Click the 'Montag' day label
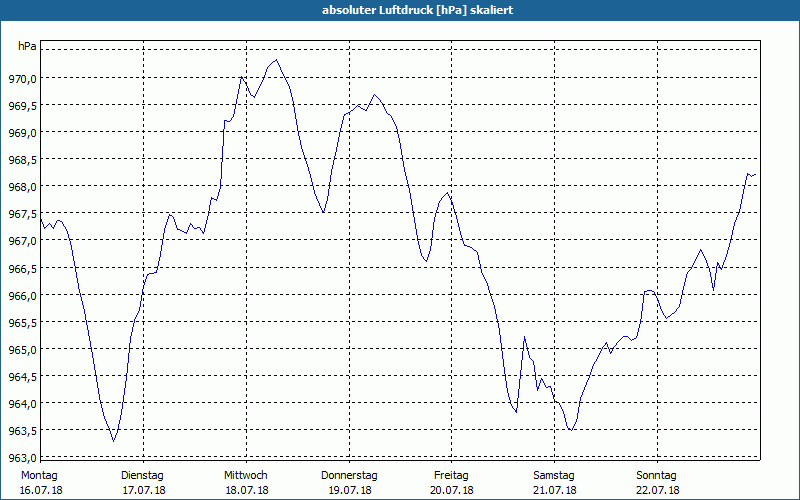The height and width of the screenshot is (500, 800). 39,476
